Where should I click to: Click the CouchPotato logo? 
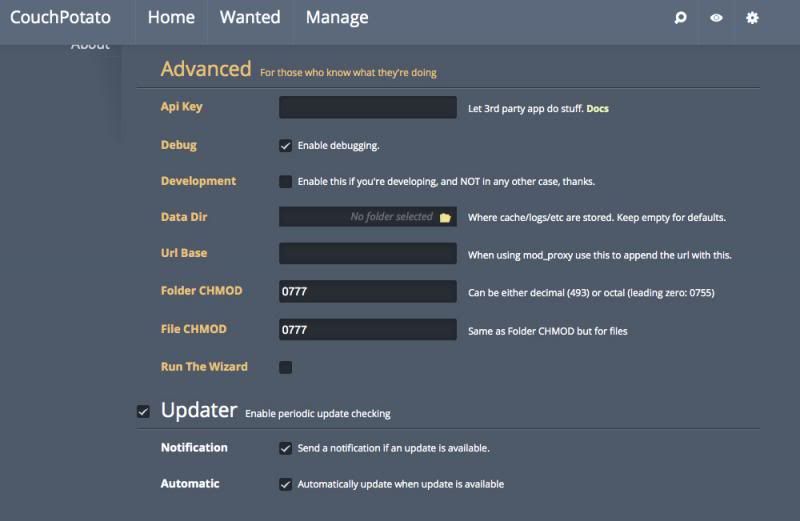[x=60, y=17]
